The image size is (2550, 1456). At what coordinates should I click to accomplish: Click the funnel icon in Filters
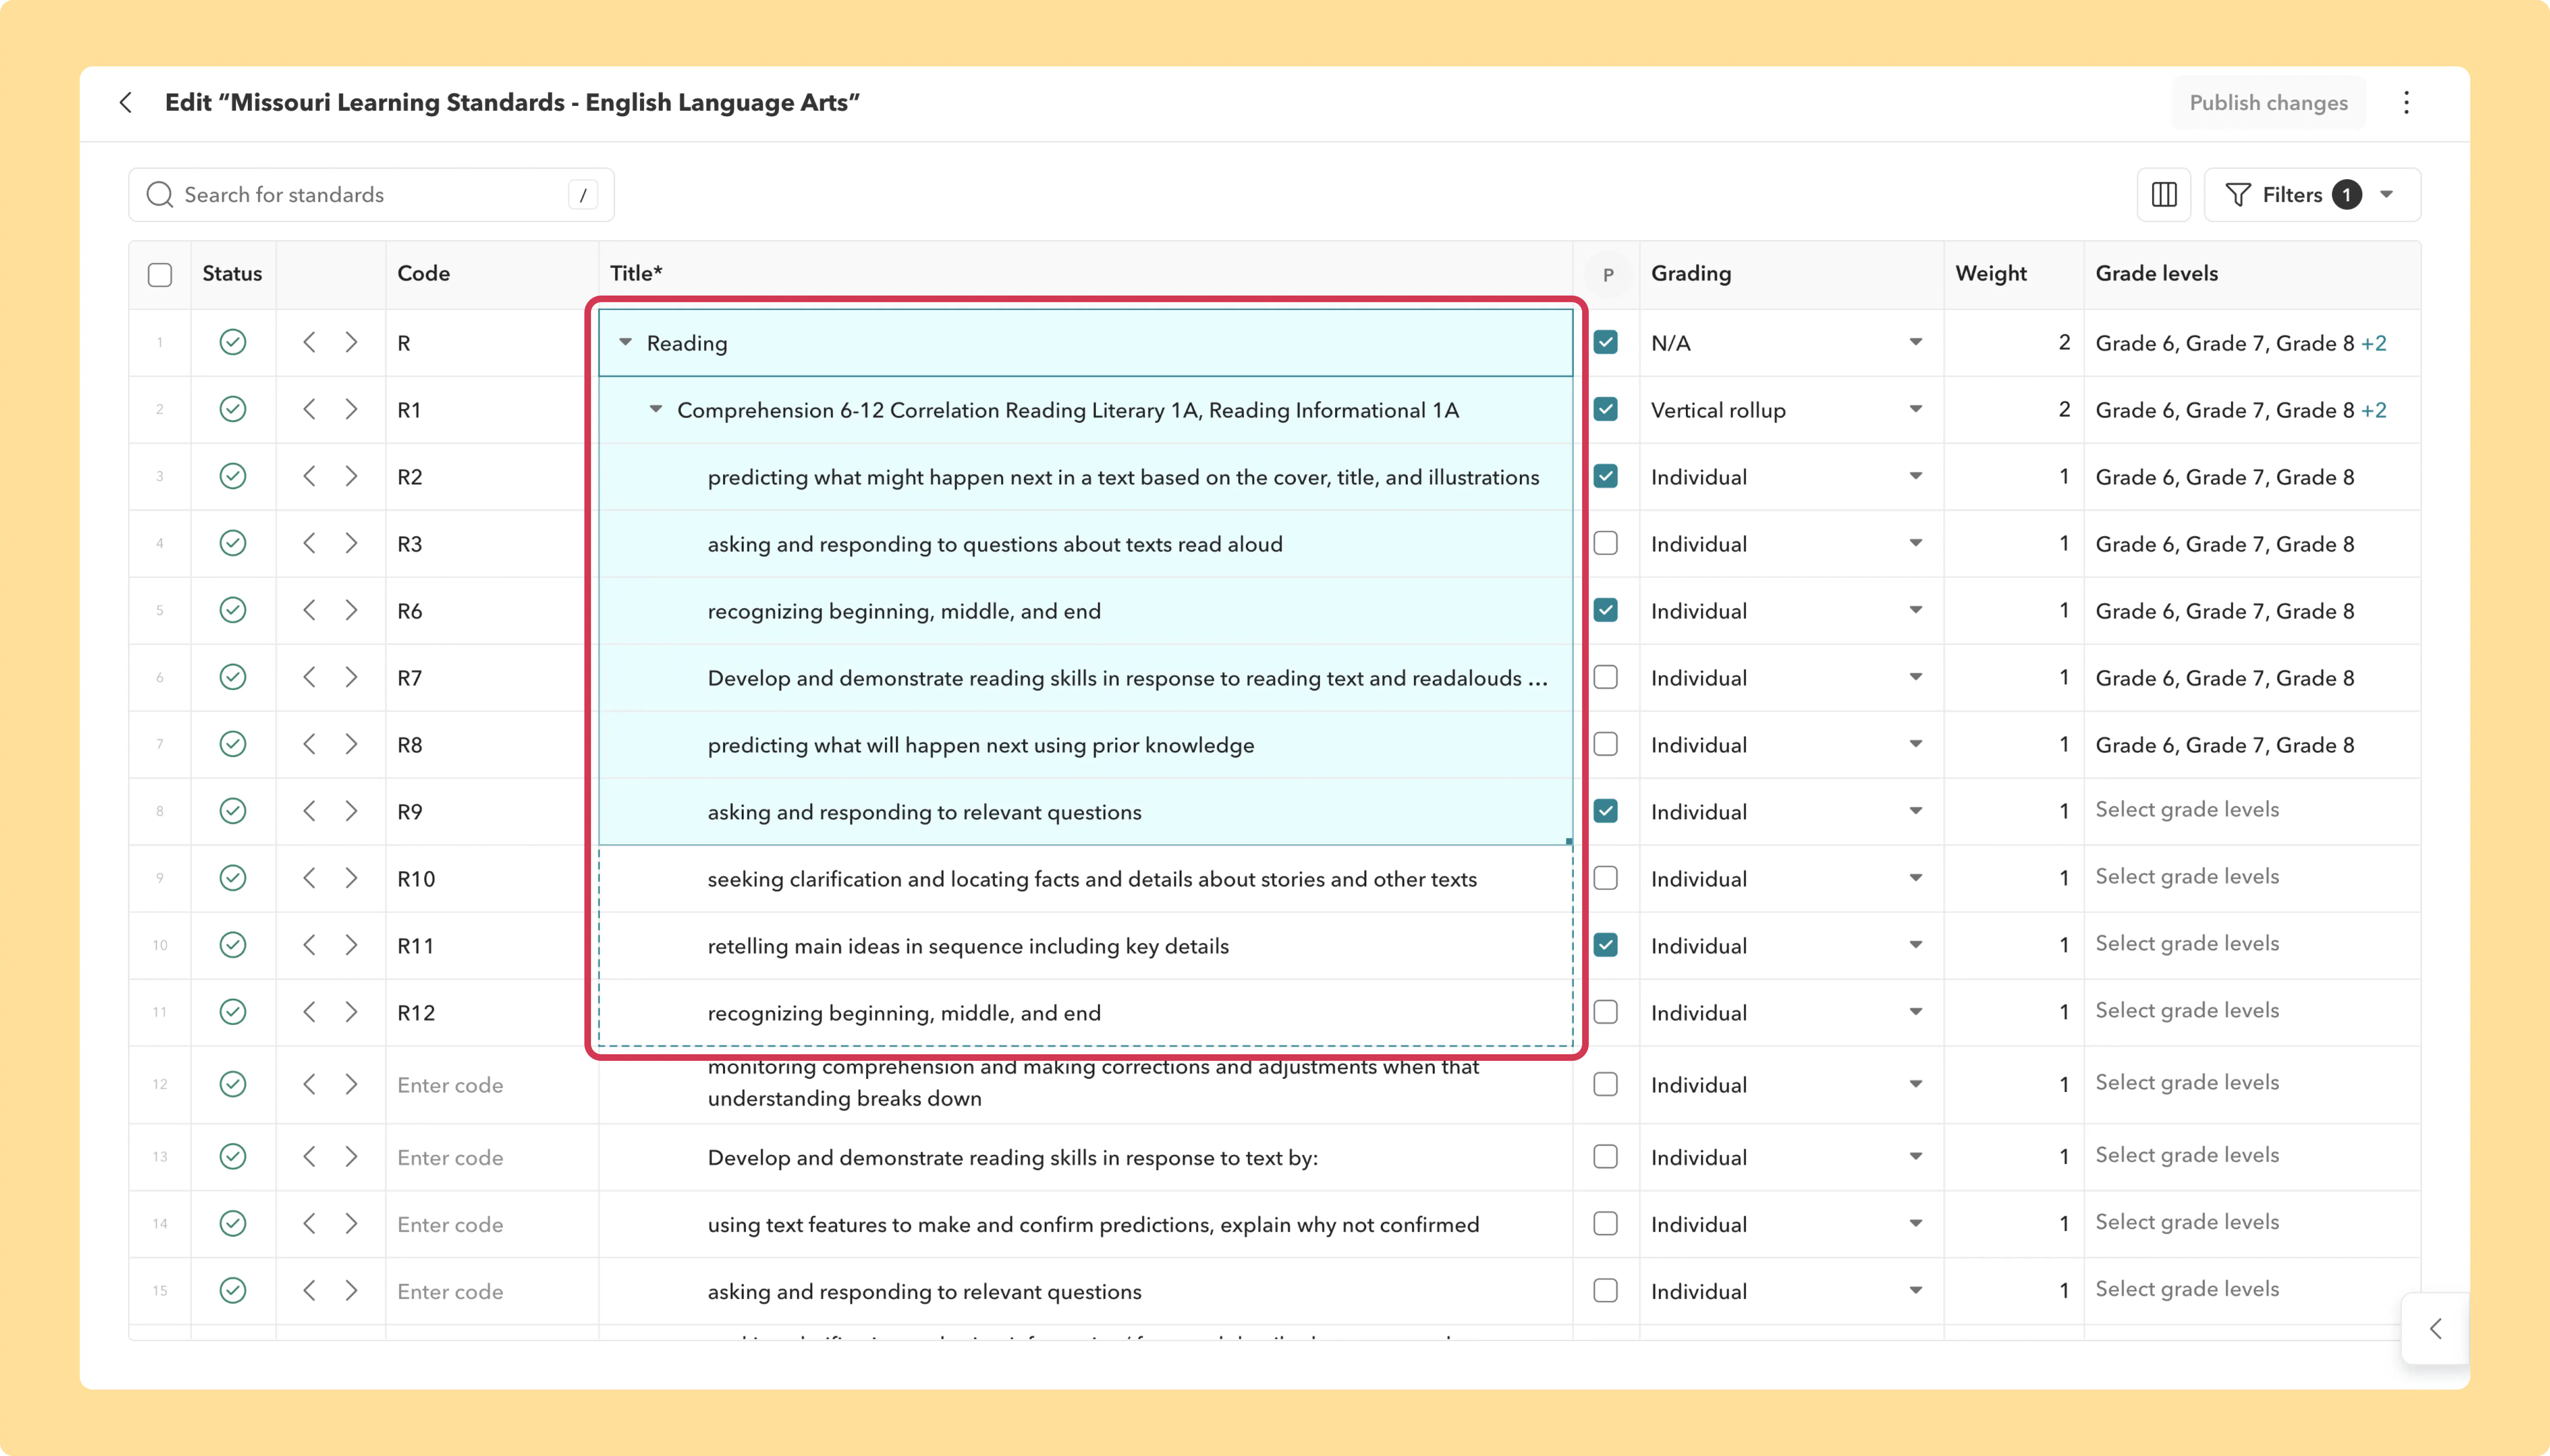coord(2238,195)
